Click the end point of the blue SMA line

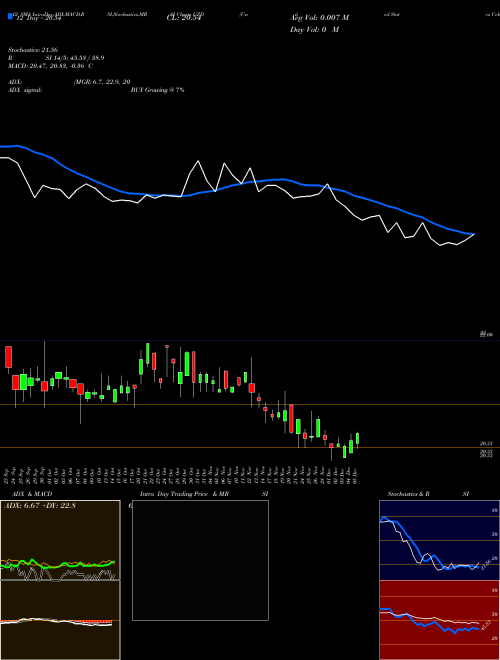tap(474, 234)
